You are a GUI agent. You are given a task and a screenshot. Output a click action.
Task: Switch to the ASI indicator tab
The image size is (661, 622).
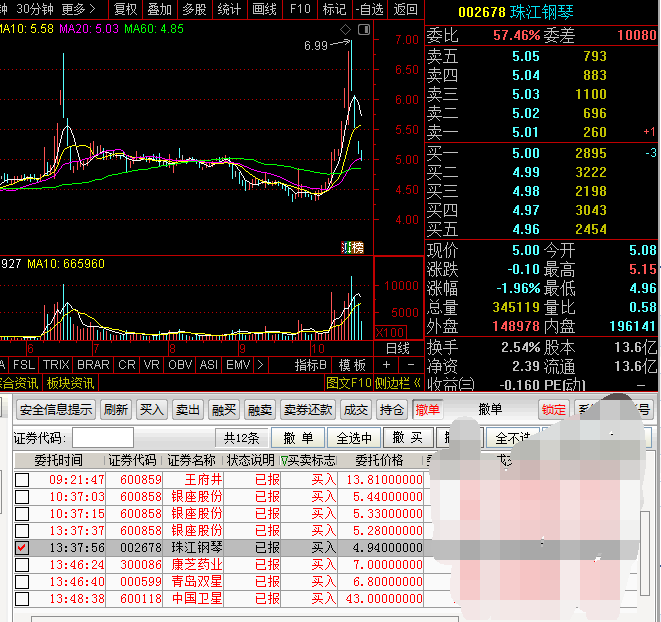coord(209,365)
